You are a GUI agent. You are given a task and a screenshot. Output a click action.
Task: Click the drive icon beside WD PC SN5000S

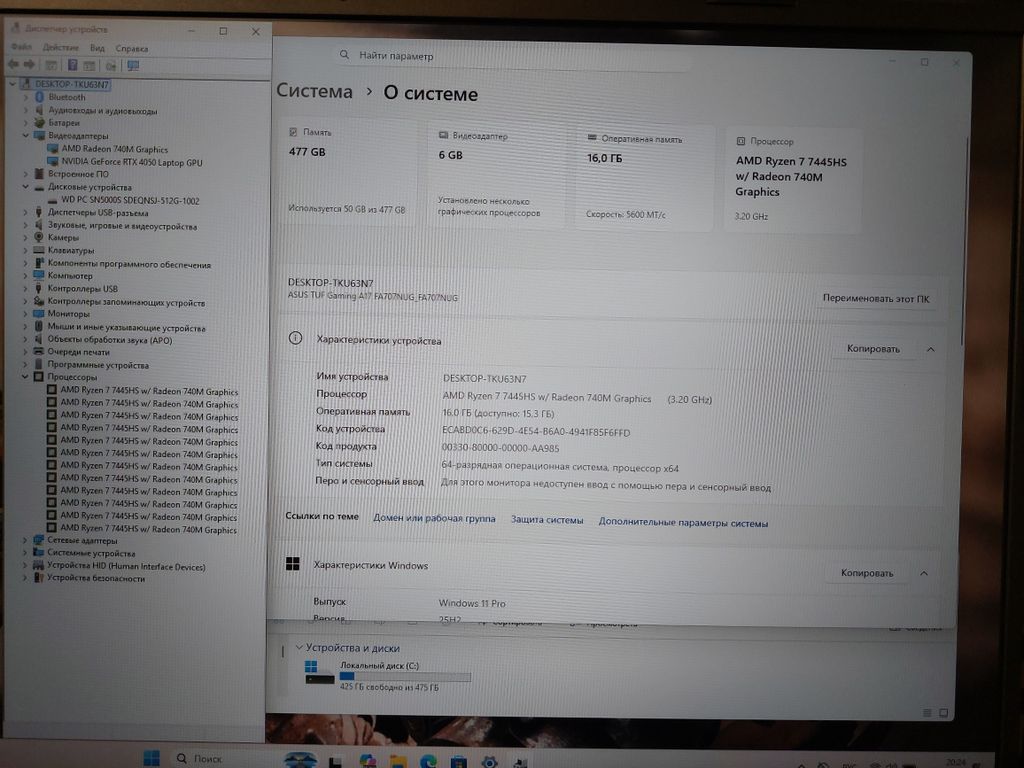(52, 200)
